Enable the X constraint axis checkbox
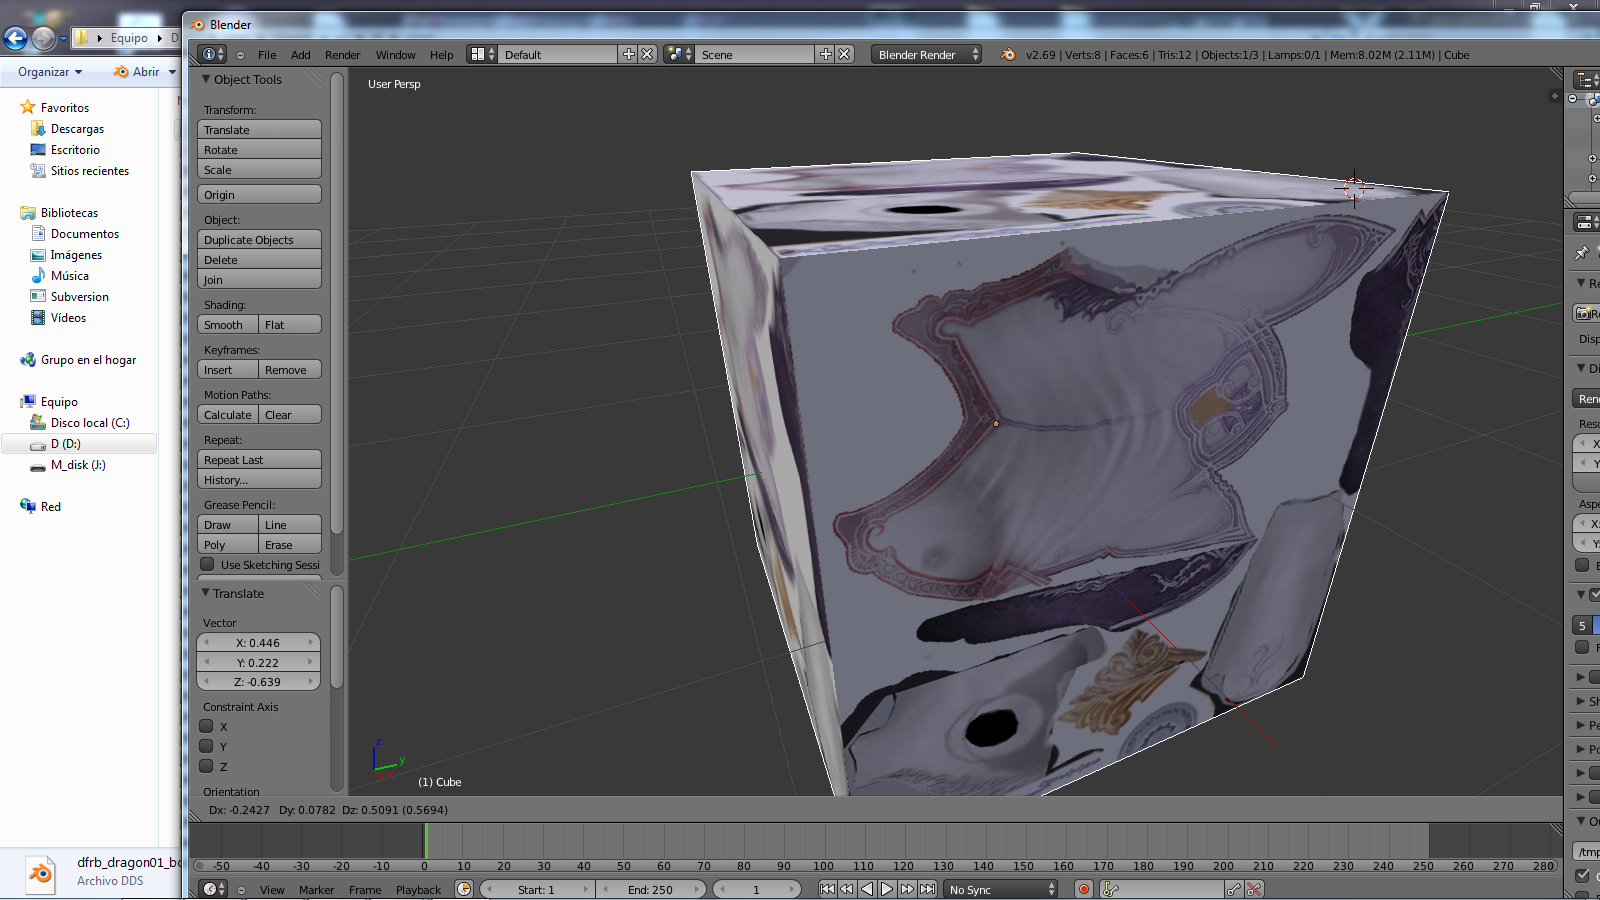This screenshot has width=1600, height=900. click(207, 727)
